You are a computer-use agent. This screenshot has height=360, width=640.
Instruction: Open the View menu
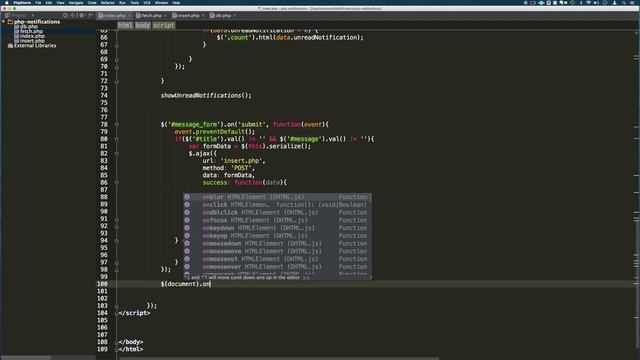[x=60, y=2]
